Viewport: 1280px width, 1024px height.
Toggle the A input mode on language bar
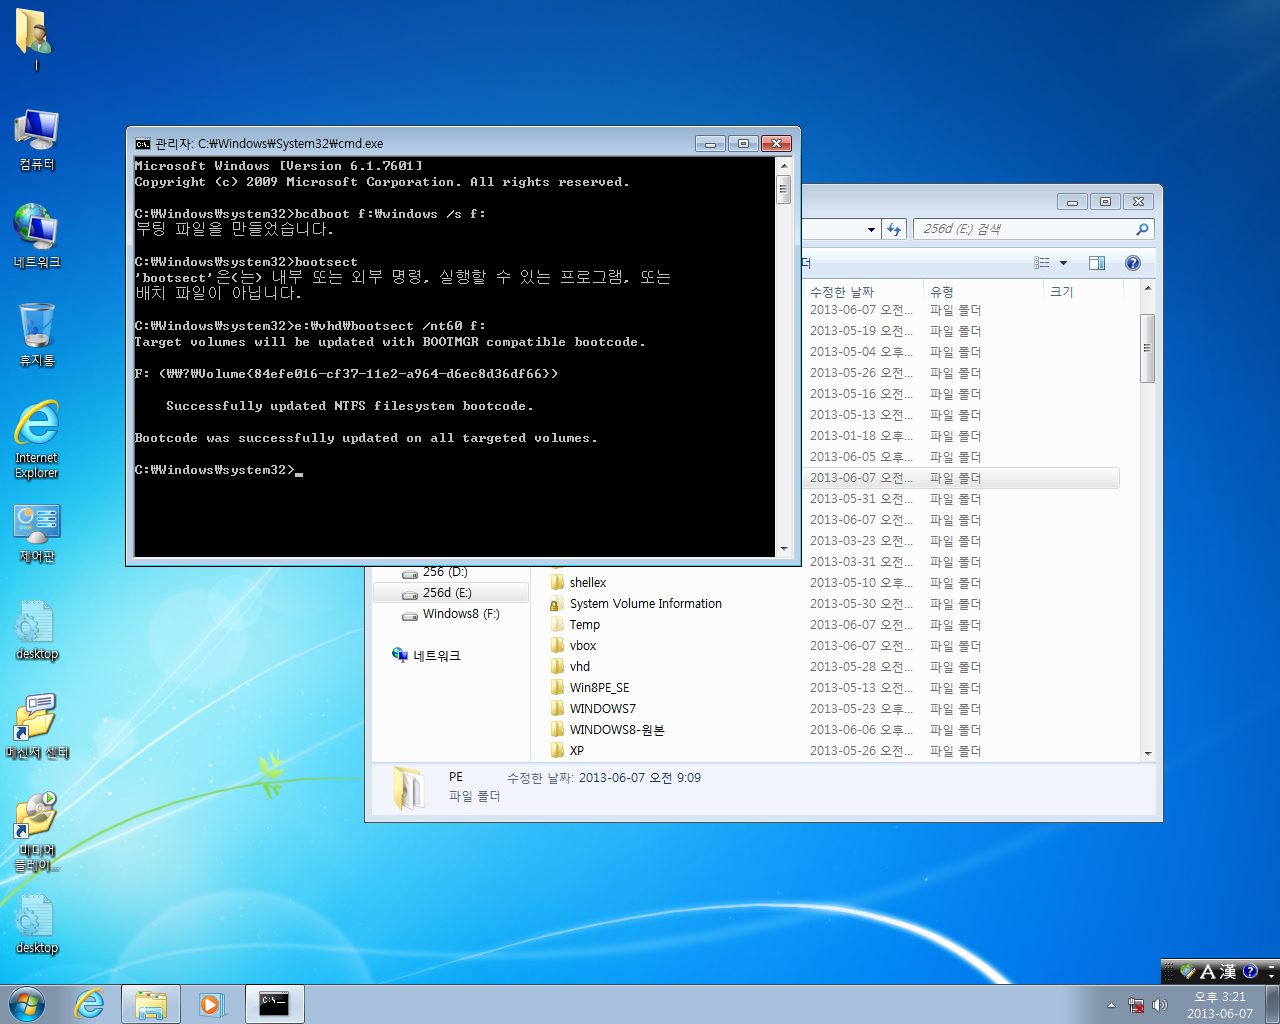[x=1207, y=972]
